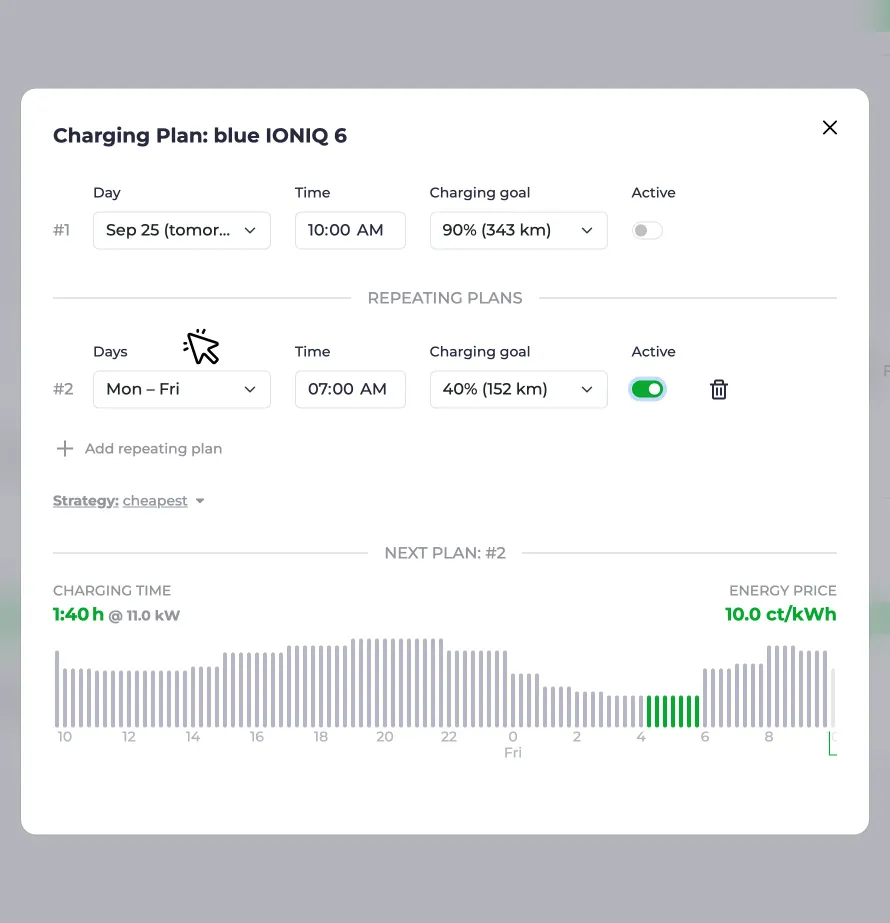This screenshot has width=890, height=923.
Task: Click the #1 plan number label
Action: (61, 230)
